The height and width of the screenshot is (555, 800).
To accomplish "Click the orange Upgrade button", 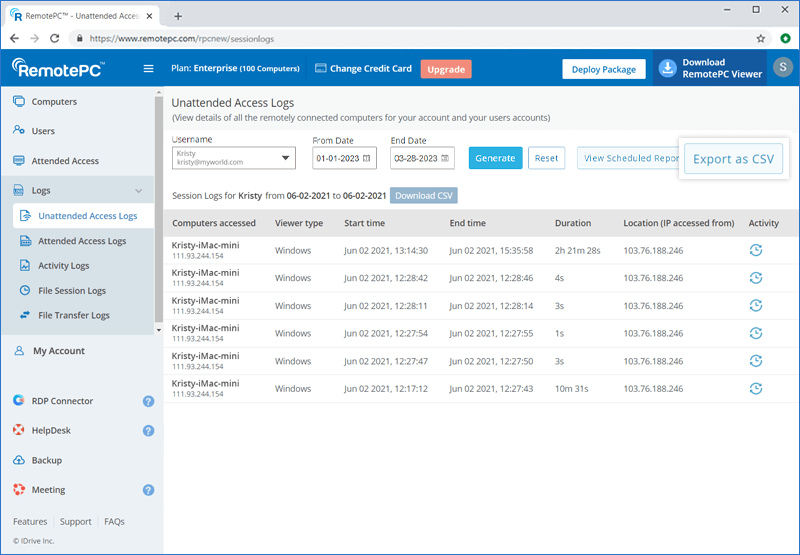I will (446, 69).
